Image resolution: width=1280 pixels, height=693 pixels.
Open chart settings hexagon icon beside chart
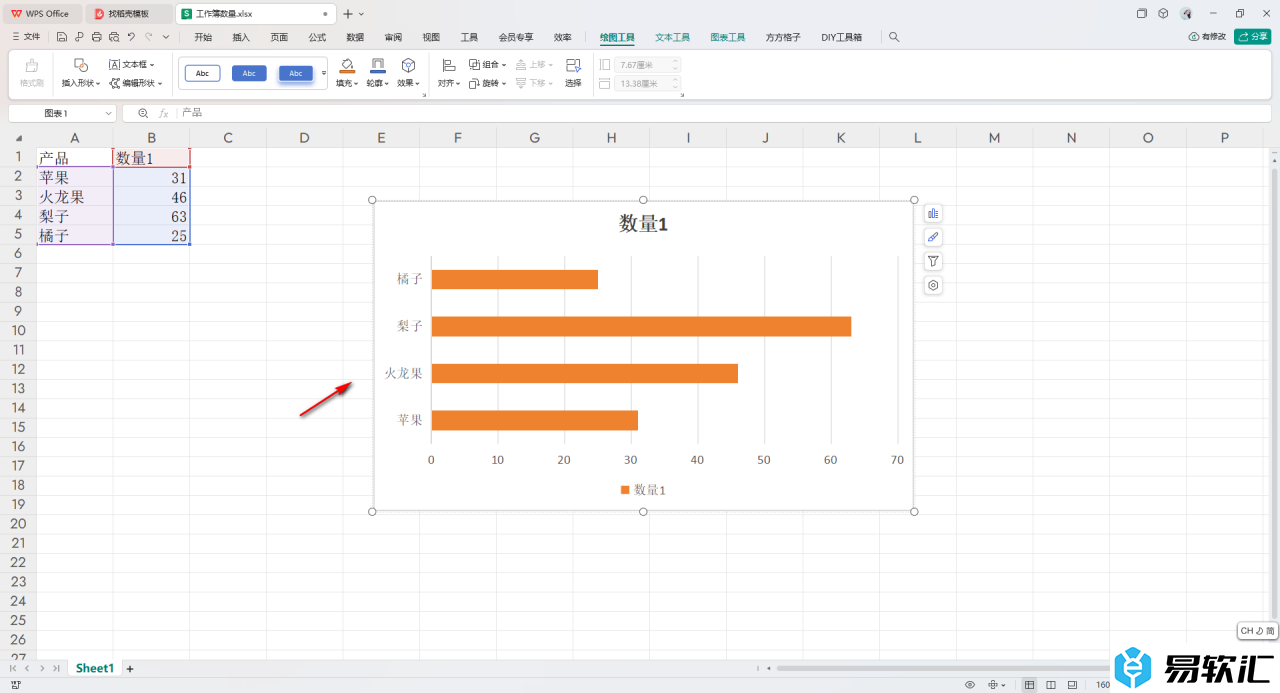point(933,285)
